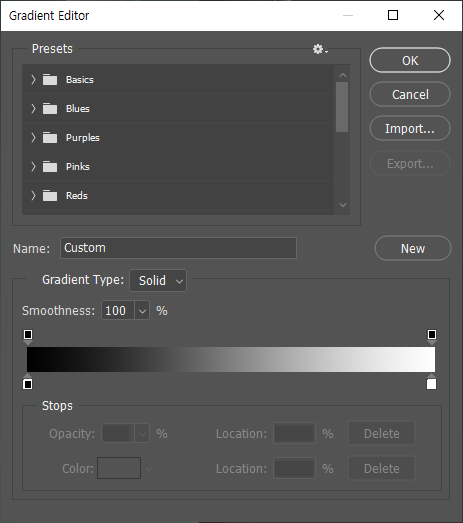
Task: Click the Import... button
Action: (x=410, y=128)
